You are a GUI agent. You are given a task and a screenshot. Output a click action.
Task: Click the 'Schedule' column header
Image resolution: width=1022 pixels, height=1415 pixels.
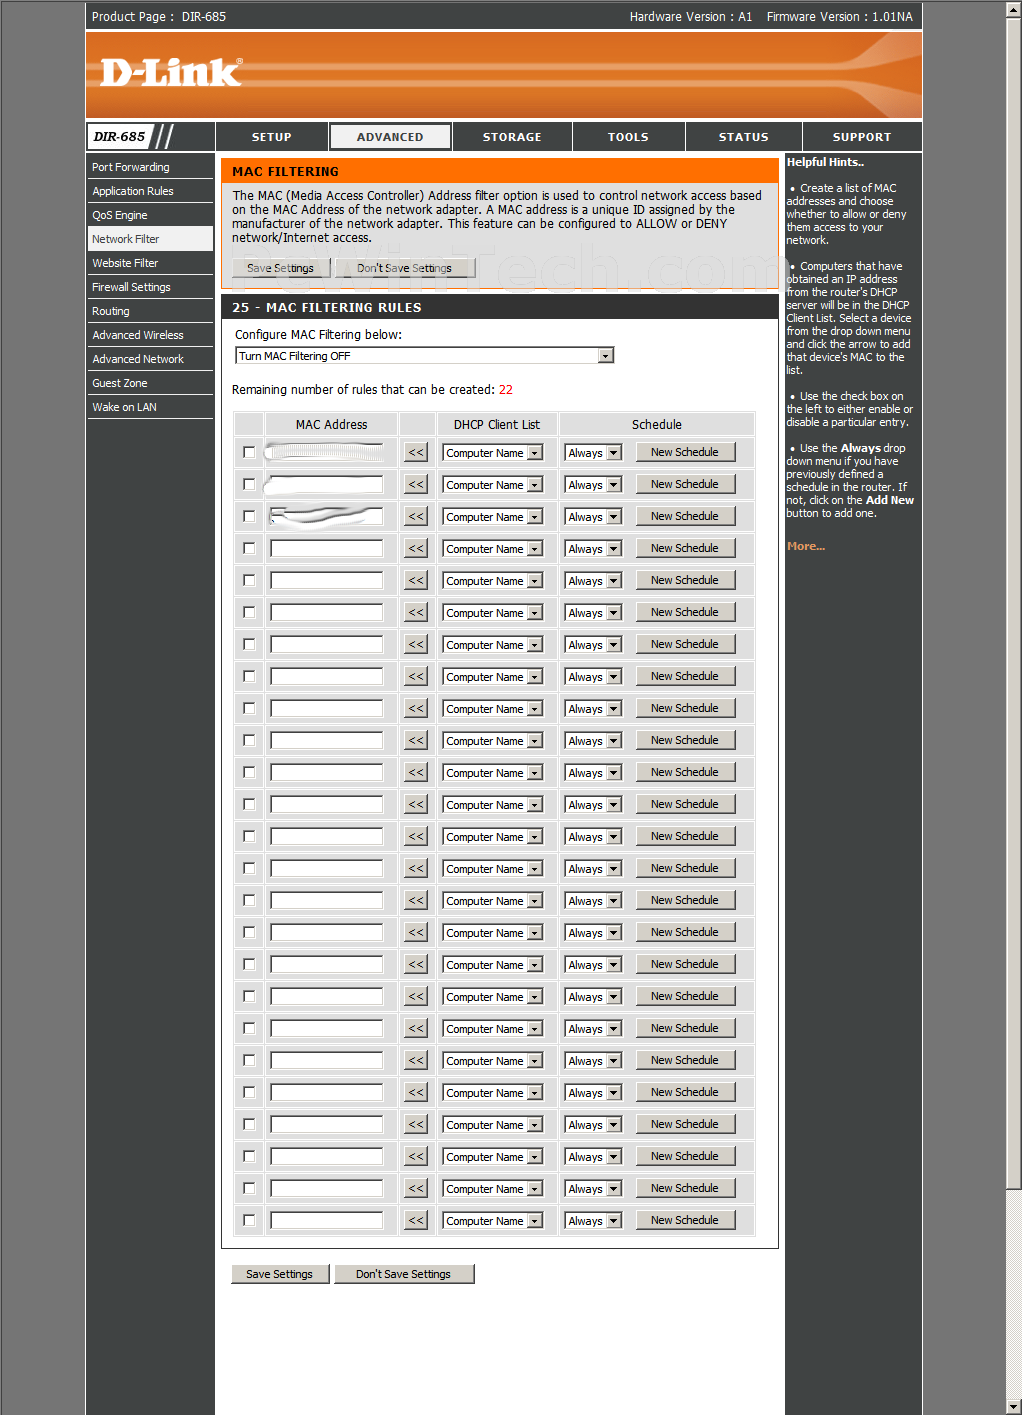click(x=657, y=425)
